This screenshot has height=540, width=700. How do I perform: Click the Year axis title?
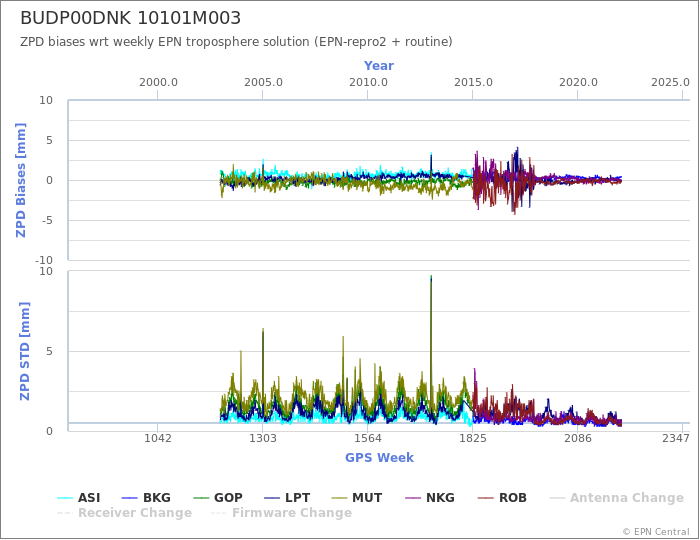pos(379,66)
